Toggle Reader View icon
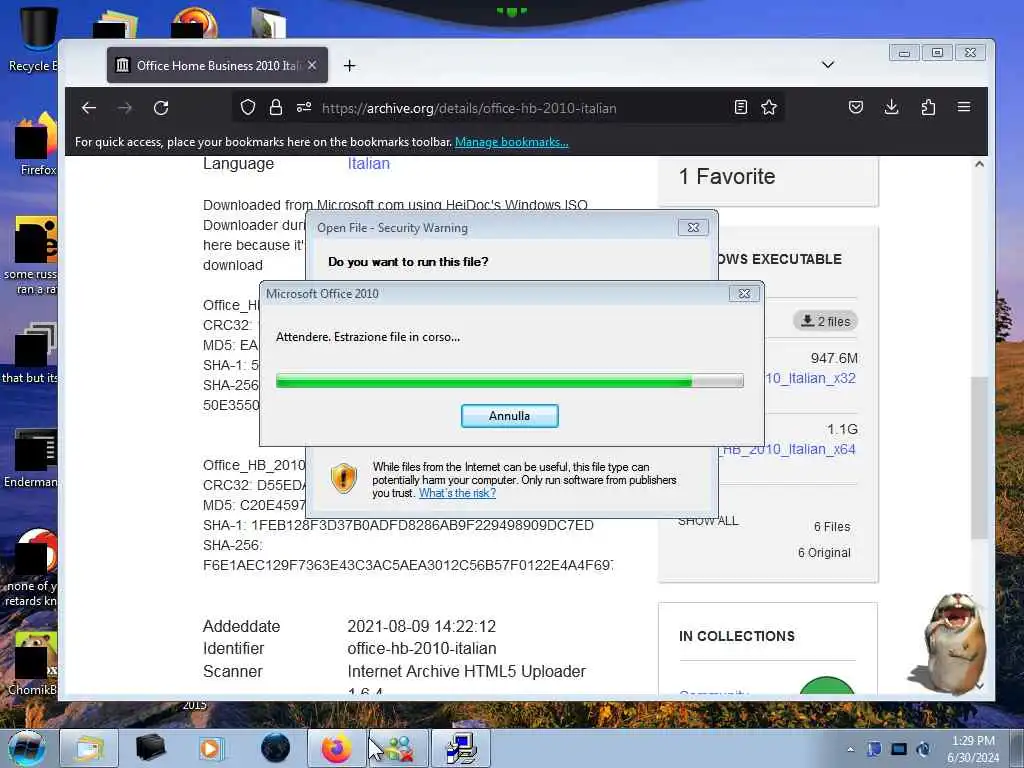1024x768 pixels. click(x=741, y=108)
